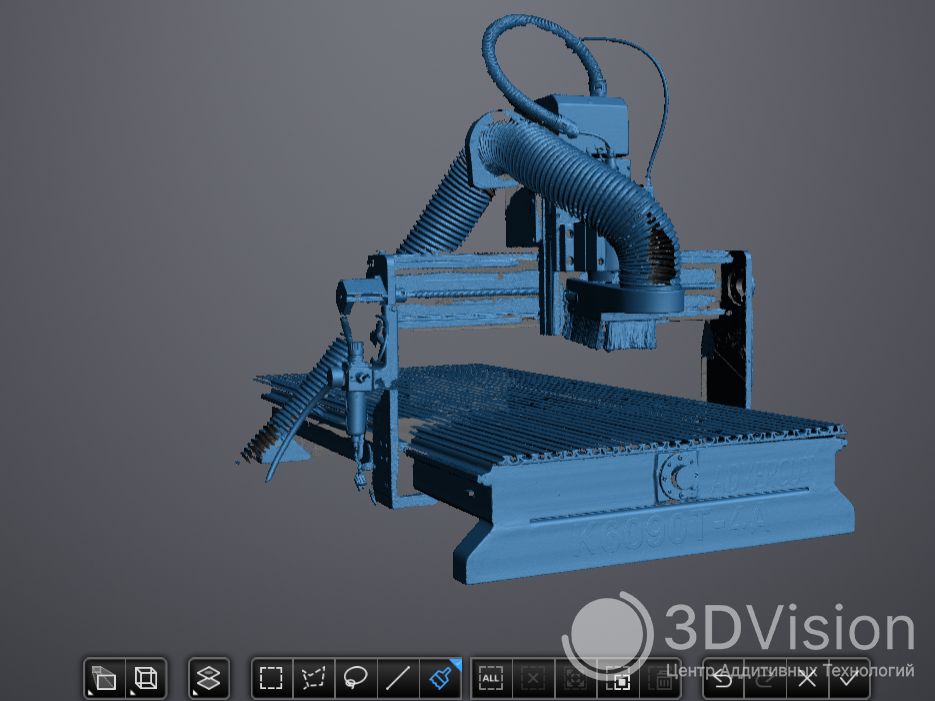The height and width of the screenshot is (701, 935).
Task: Clear selection with the dashed X icon
Action: point(533,679)
